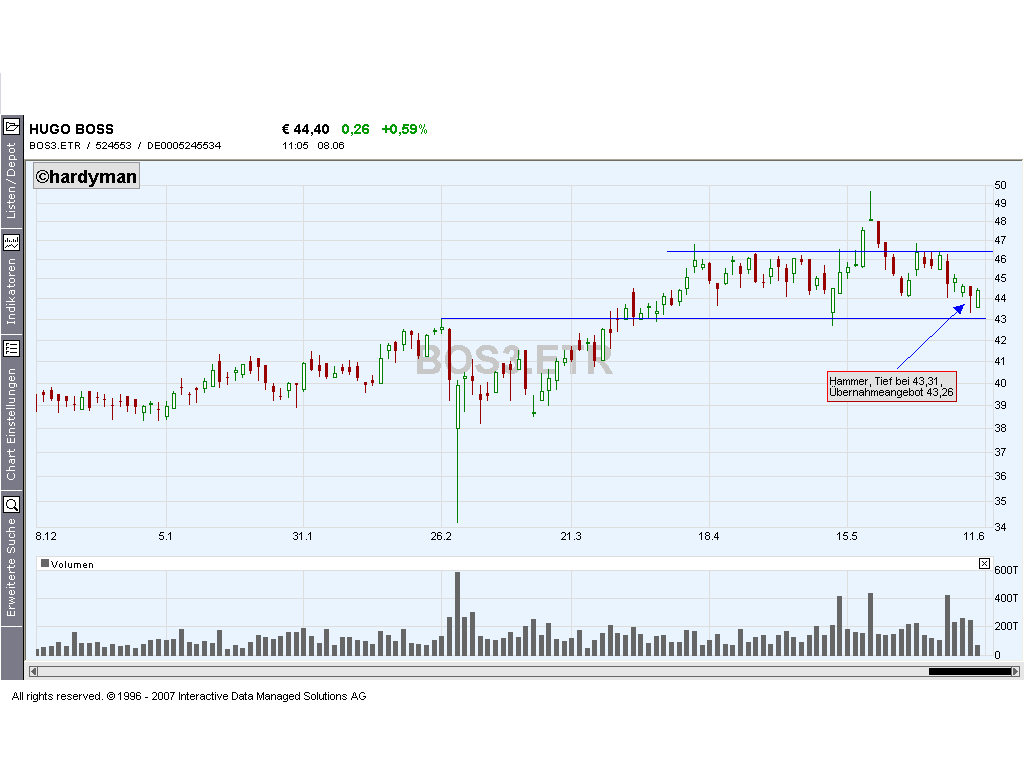This screenshot has width=1024, height=768.
Task: Click the HUGO BOSS title text
Action: tap(70, 129)
